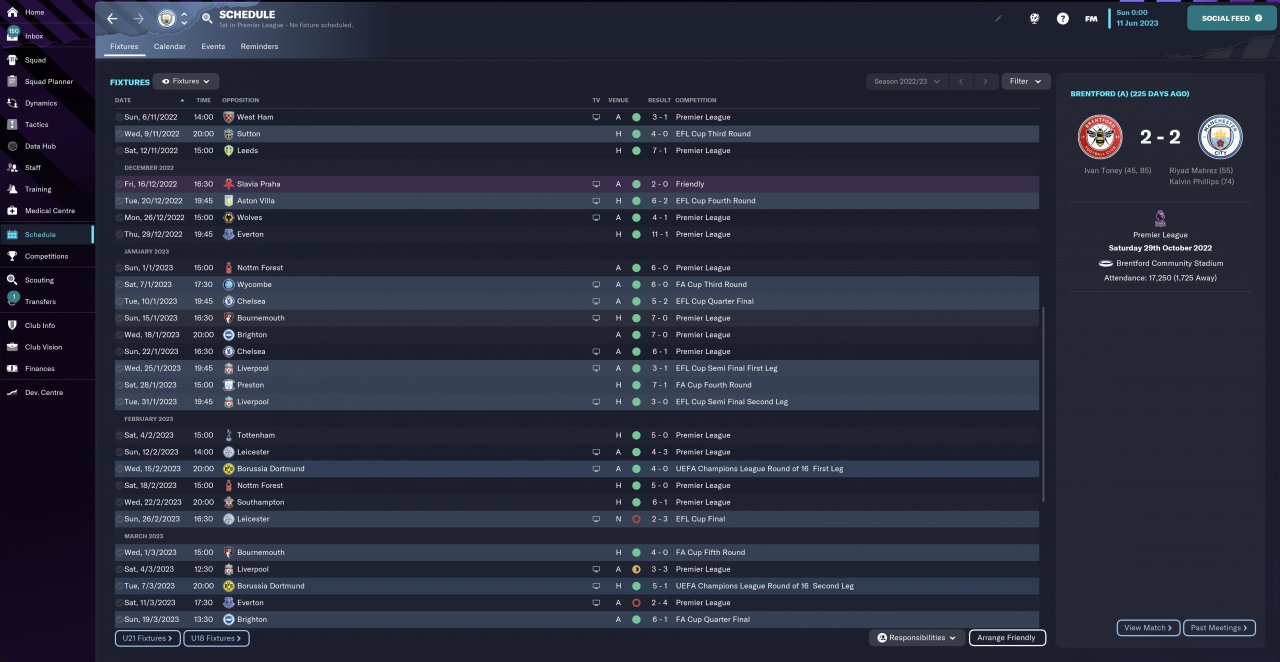Toggle the circle beside Fri, 16/12/2022 Slavia Praha
This screenshot has height=662, width=1280.
click(119, 184)
